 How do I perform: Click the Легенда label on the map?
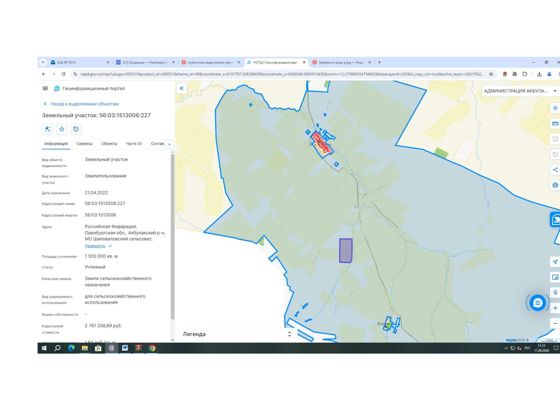(194, 334)
